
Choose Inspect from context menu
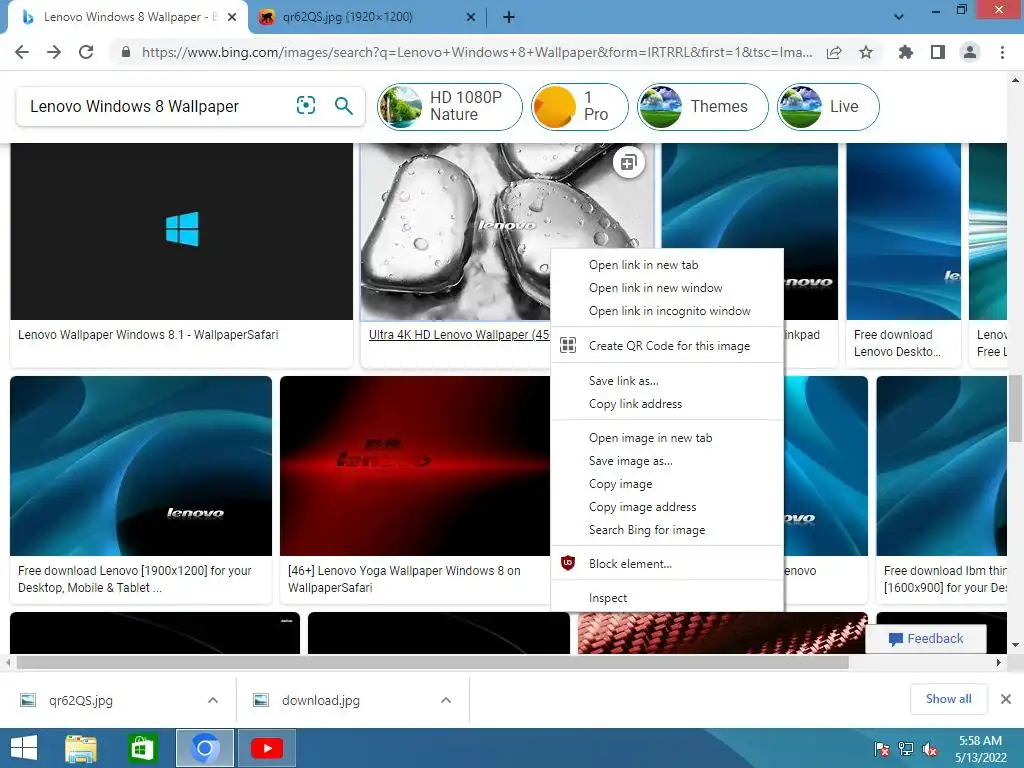click(667, 598)
